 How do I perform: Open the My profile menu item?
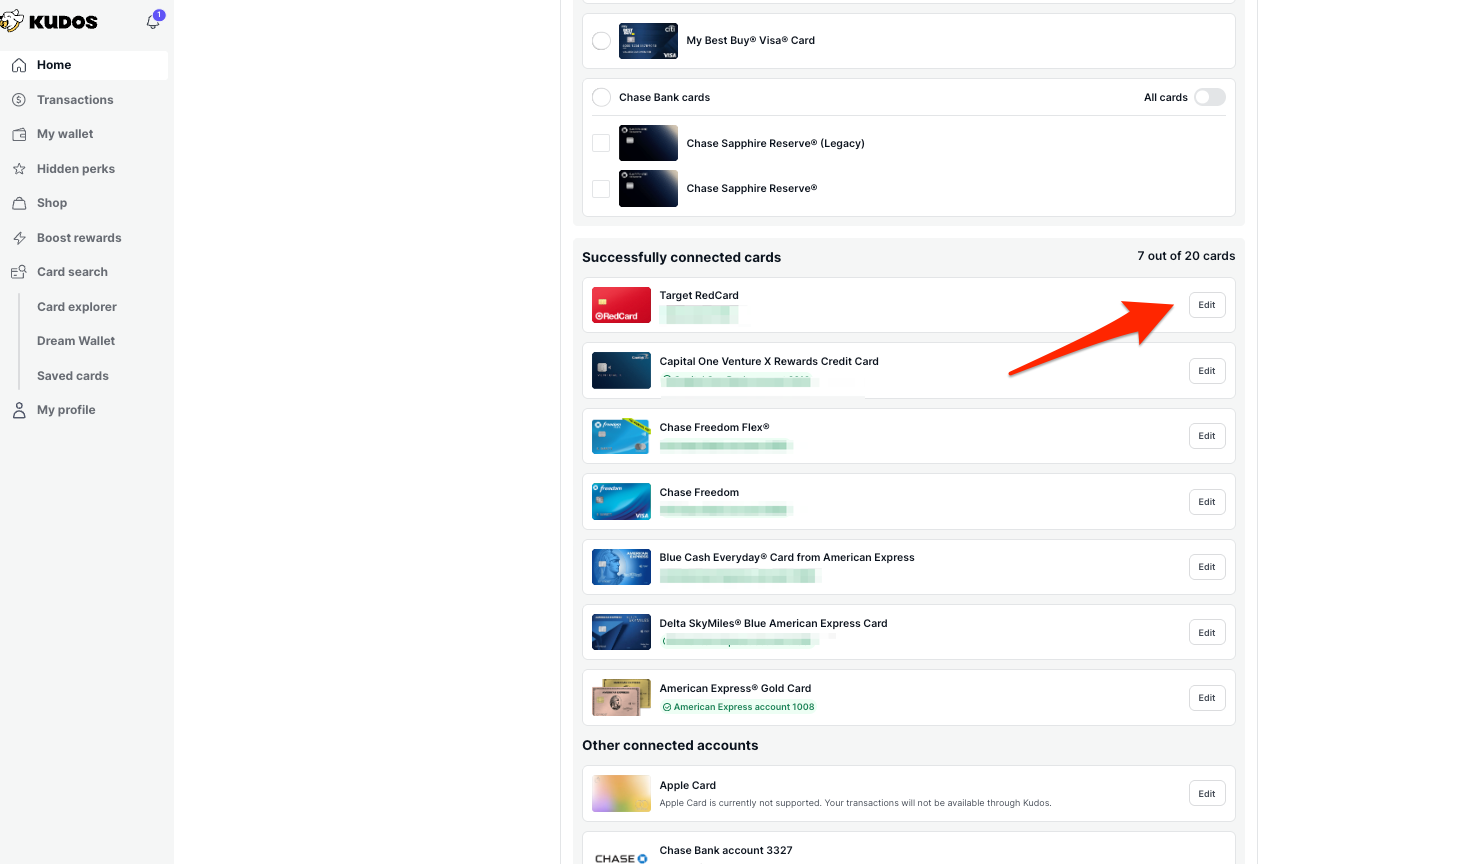(x=66, y=410)
